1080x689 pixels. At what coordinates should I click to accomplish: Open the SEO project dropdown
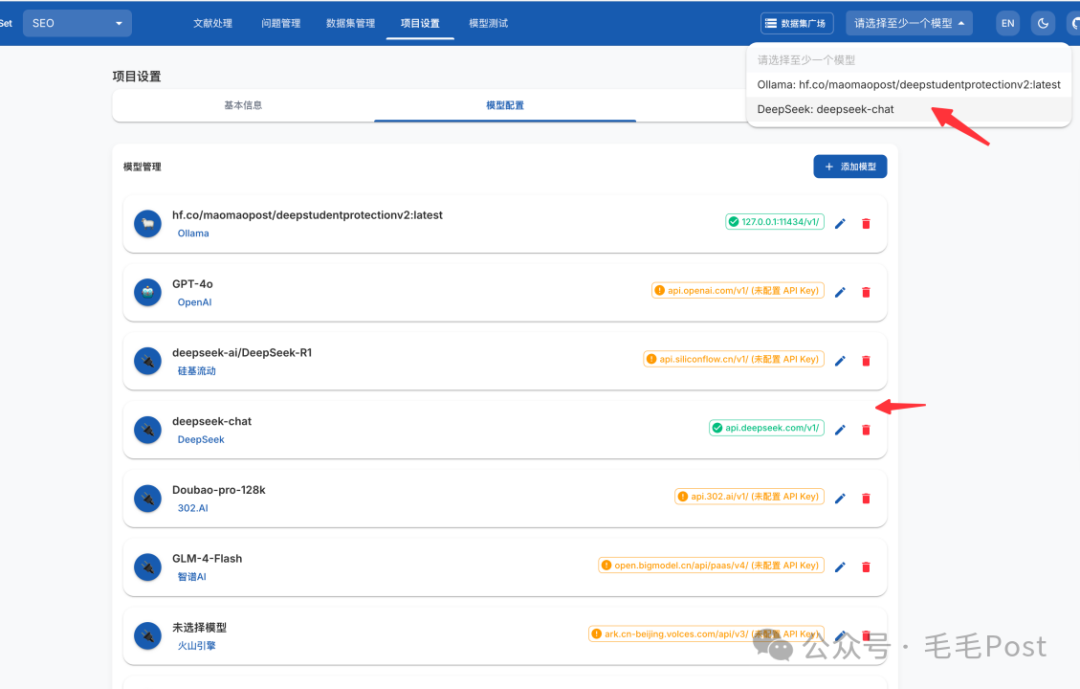(77, 22)
